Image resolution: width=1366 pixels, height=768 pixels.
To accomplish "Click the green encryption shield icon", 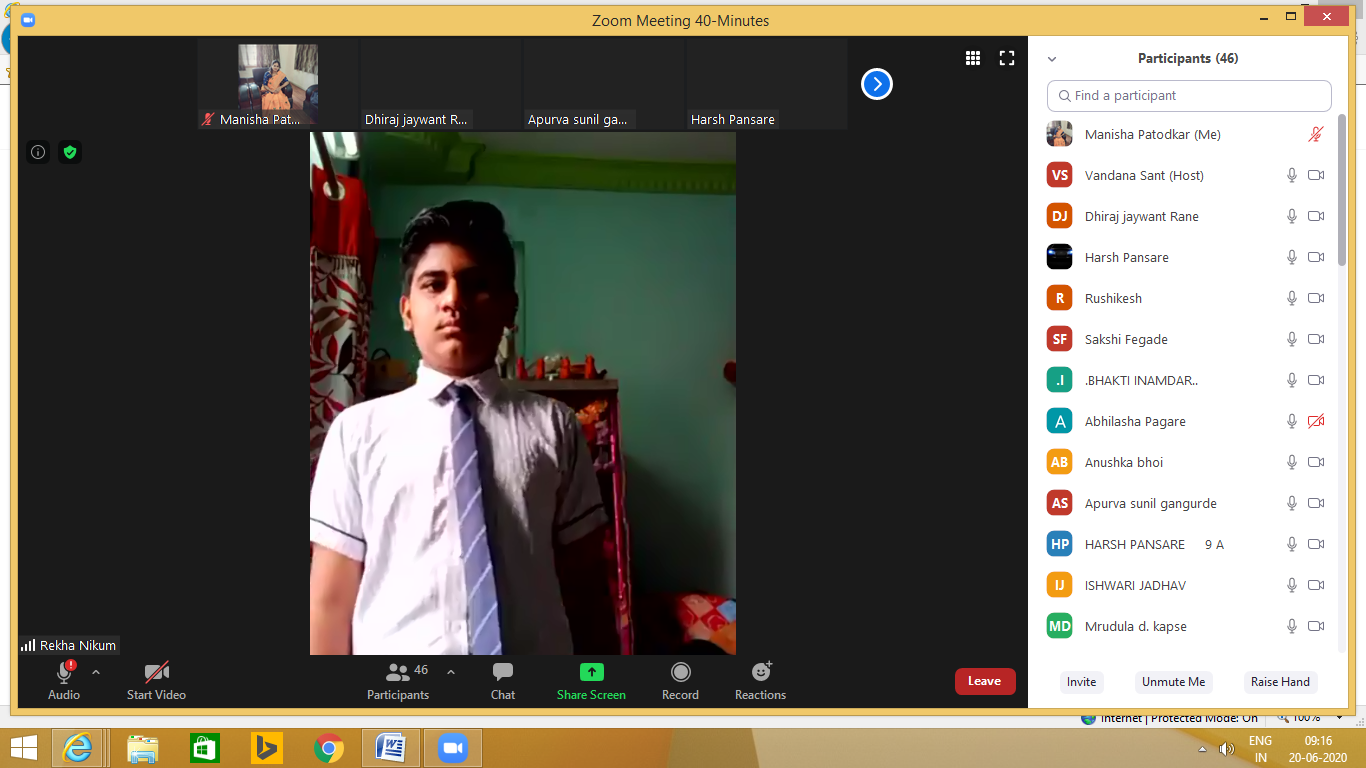I will [x=69, y=152].
